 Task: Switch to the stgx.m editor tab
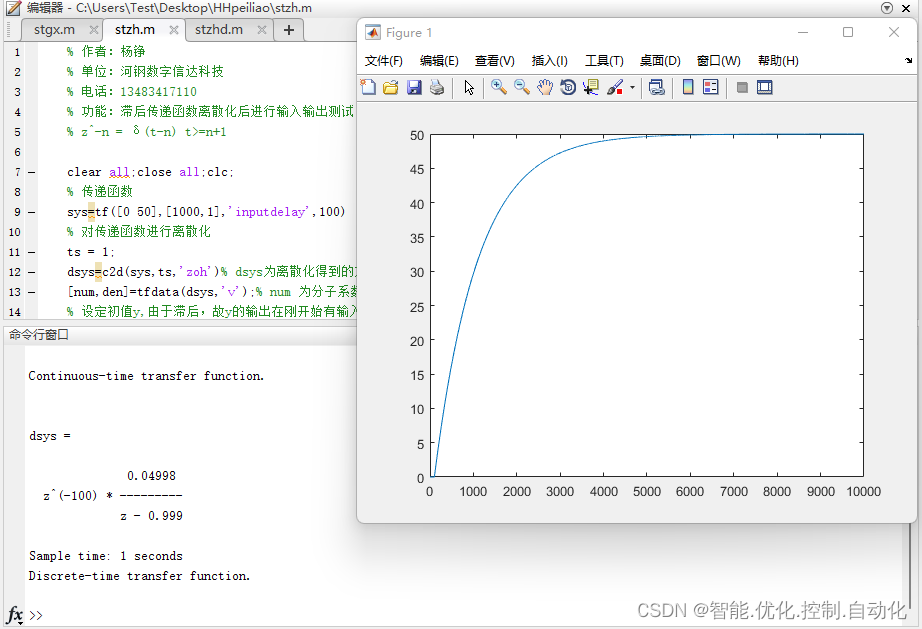pos(54,30)
